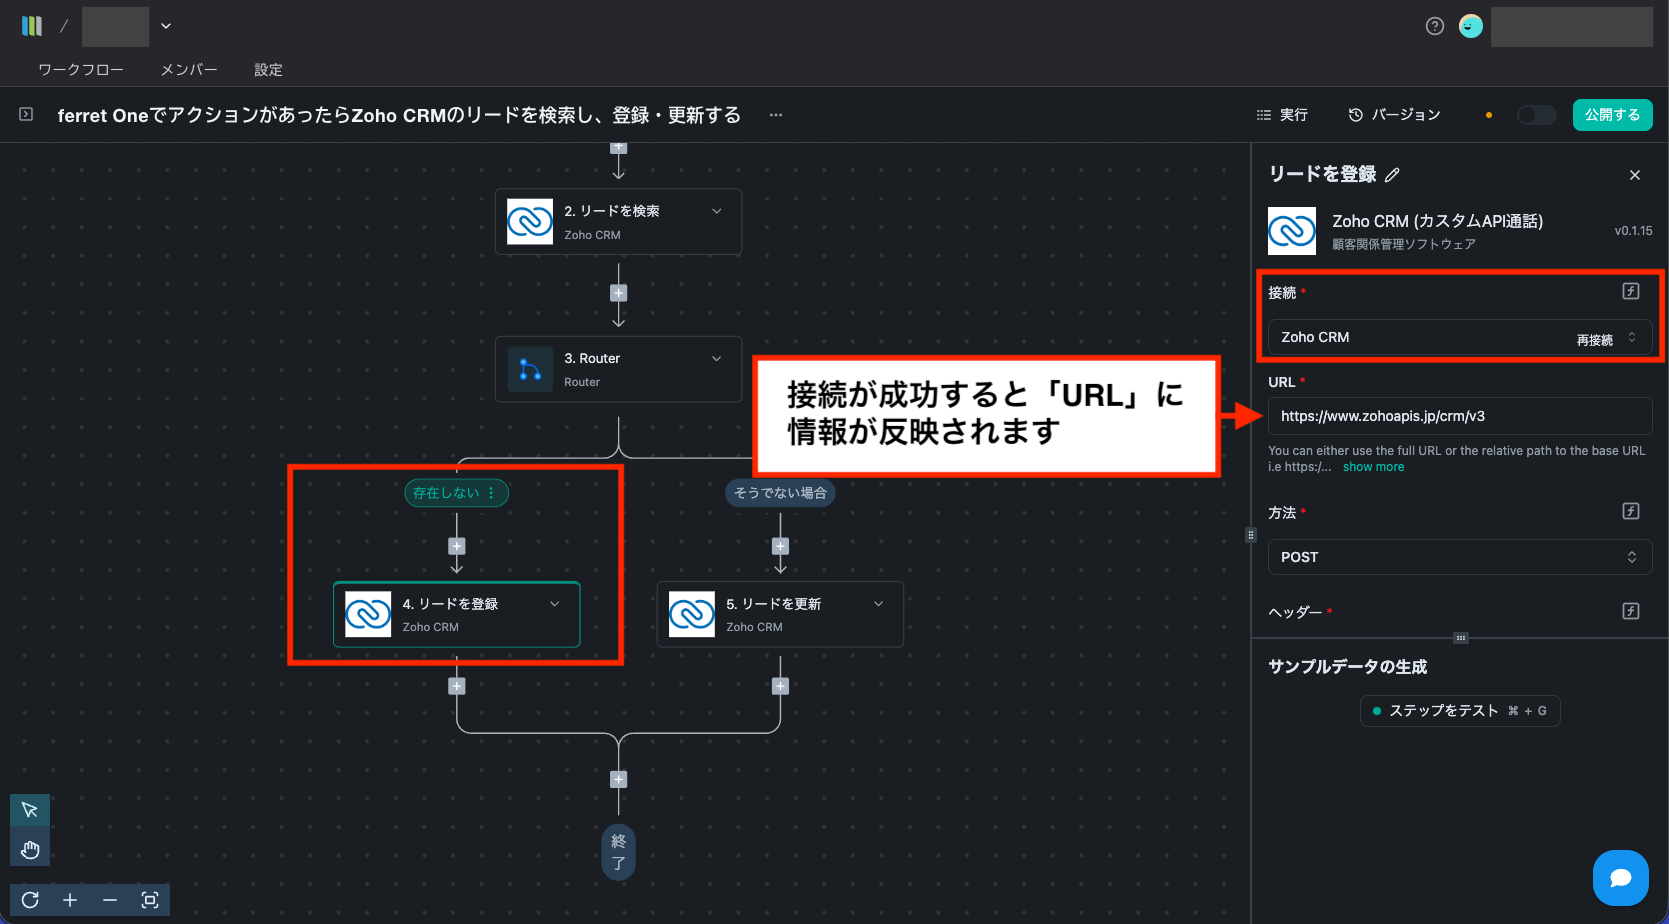This screenshot has width=1669, height=924.
Task: Edit the リードを登録 step name
Action: point(1392,175)
